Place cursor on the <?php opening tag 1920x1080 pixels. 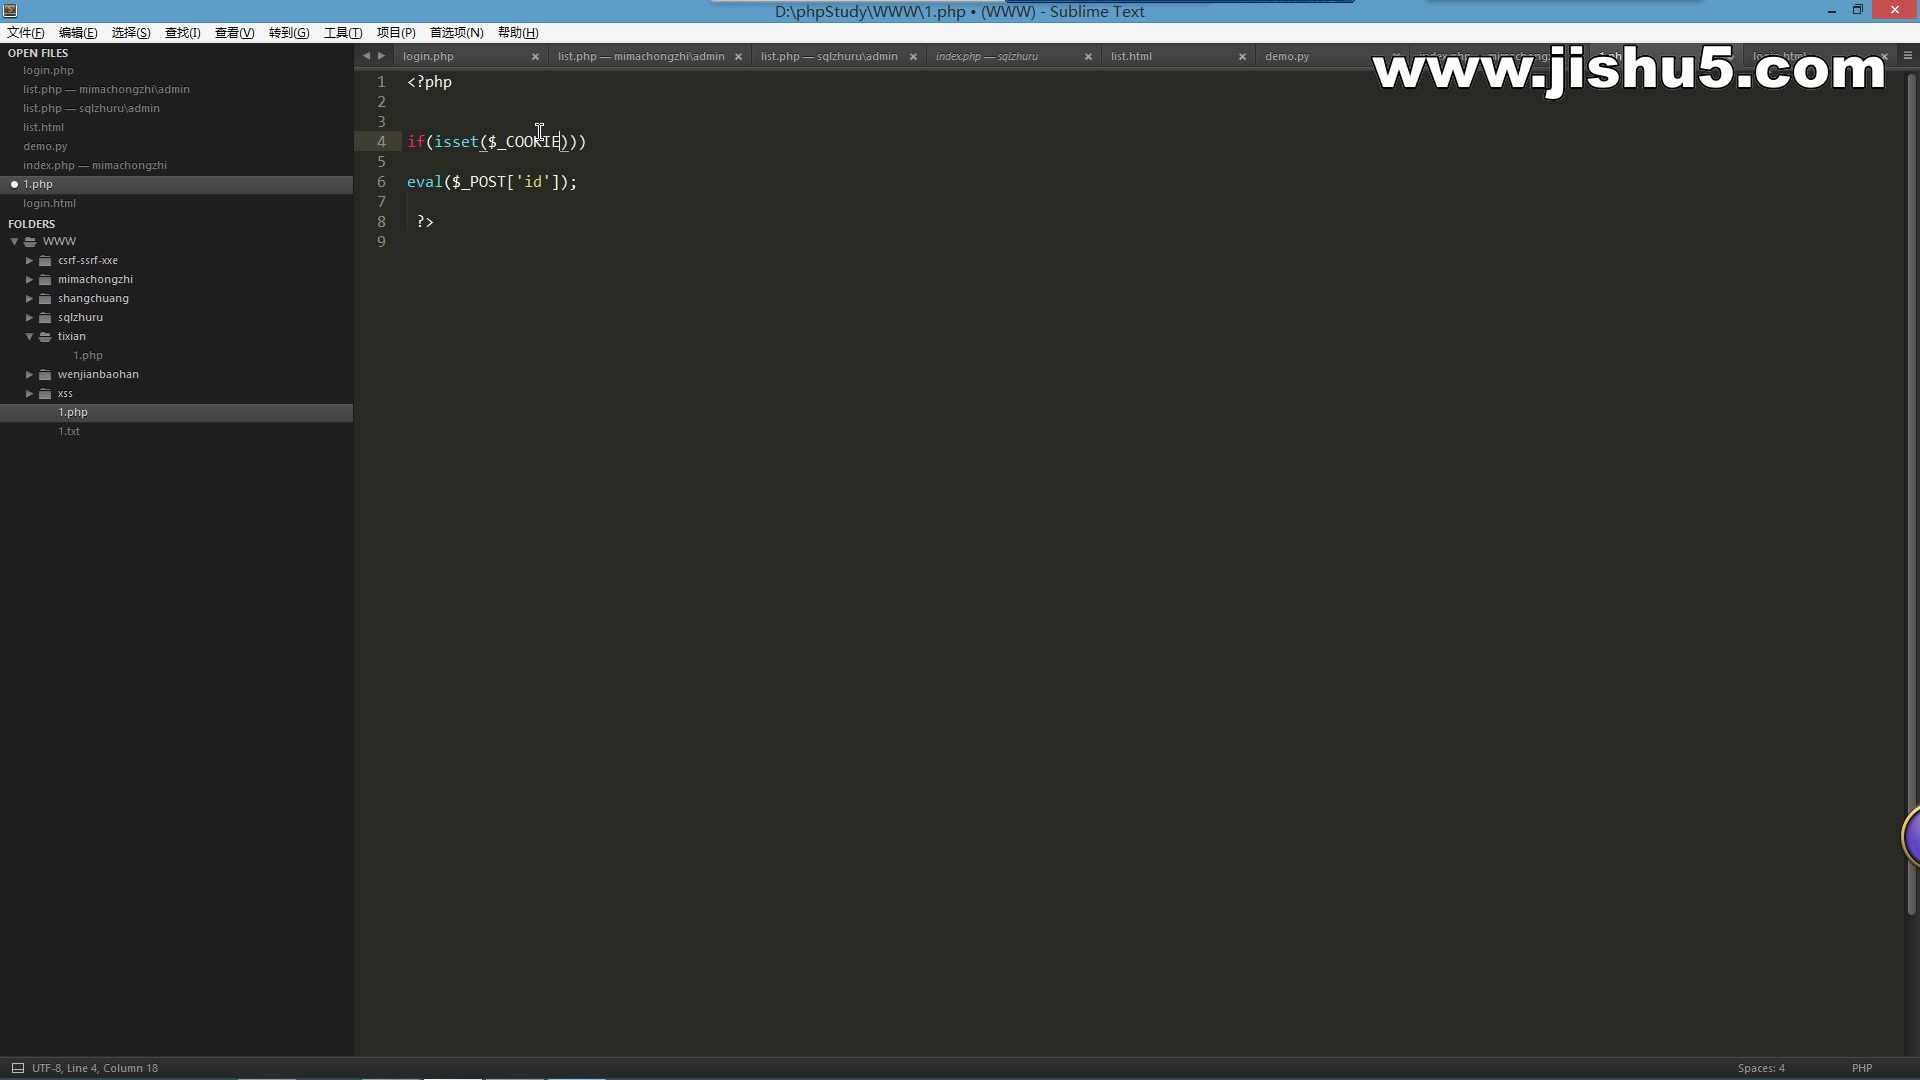(430, 82)
